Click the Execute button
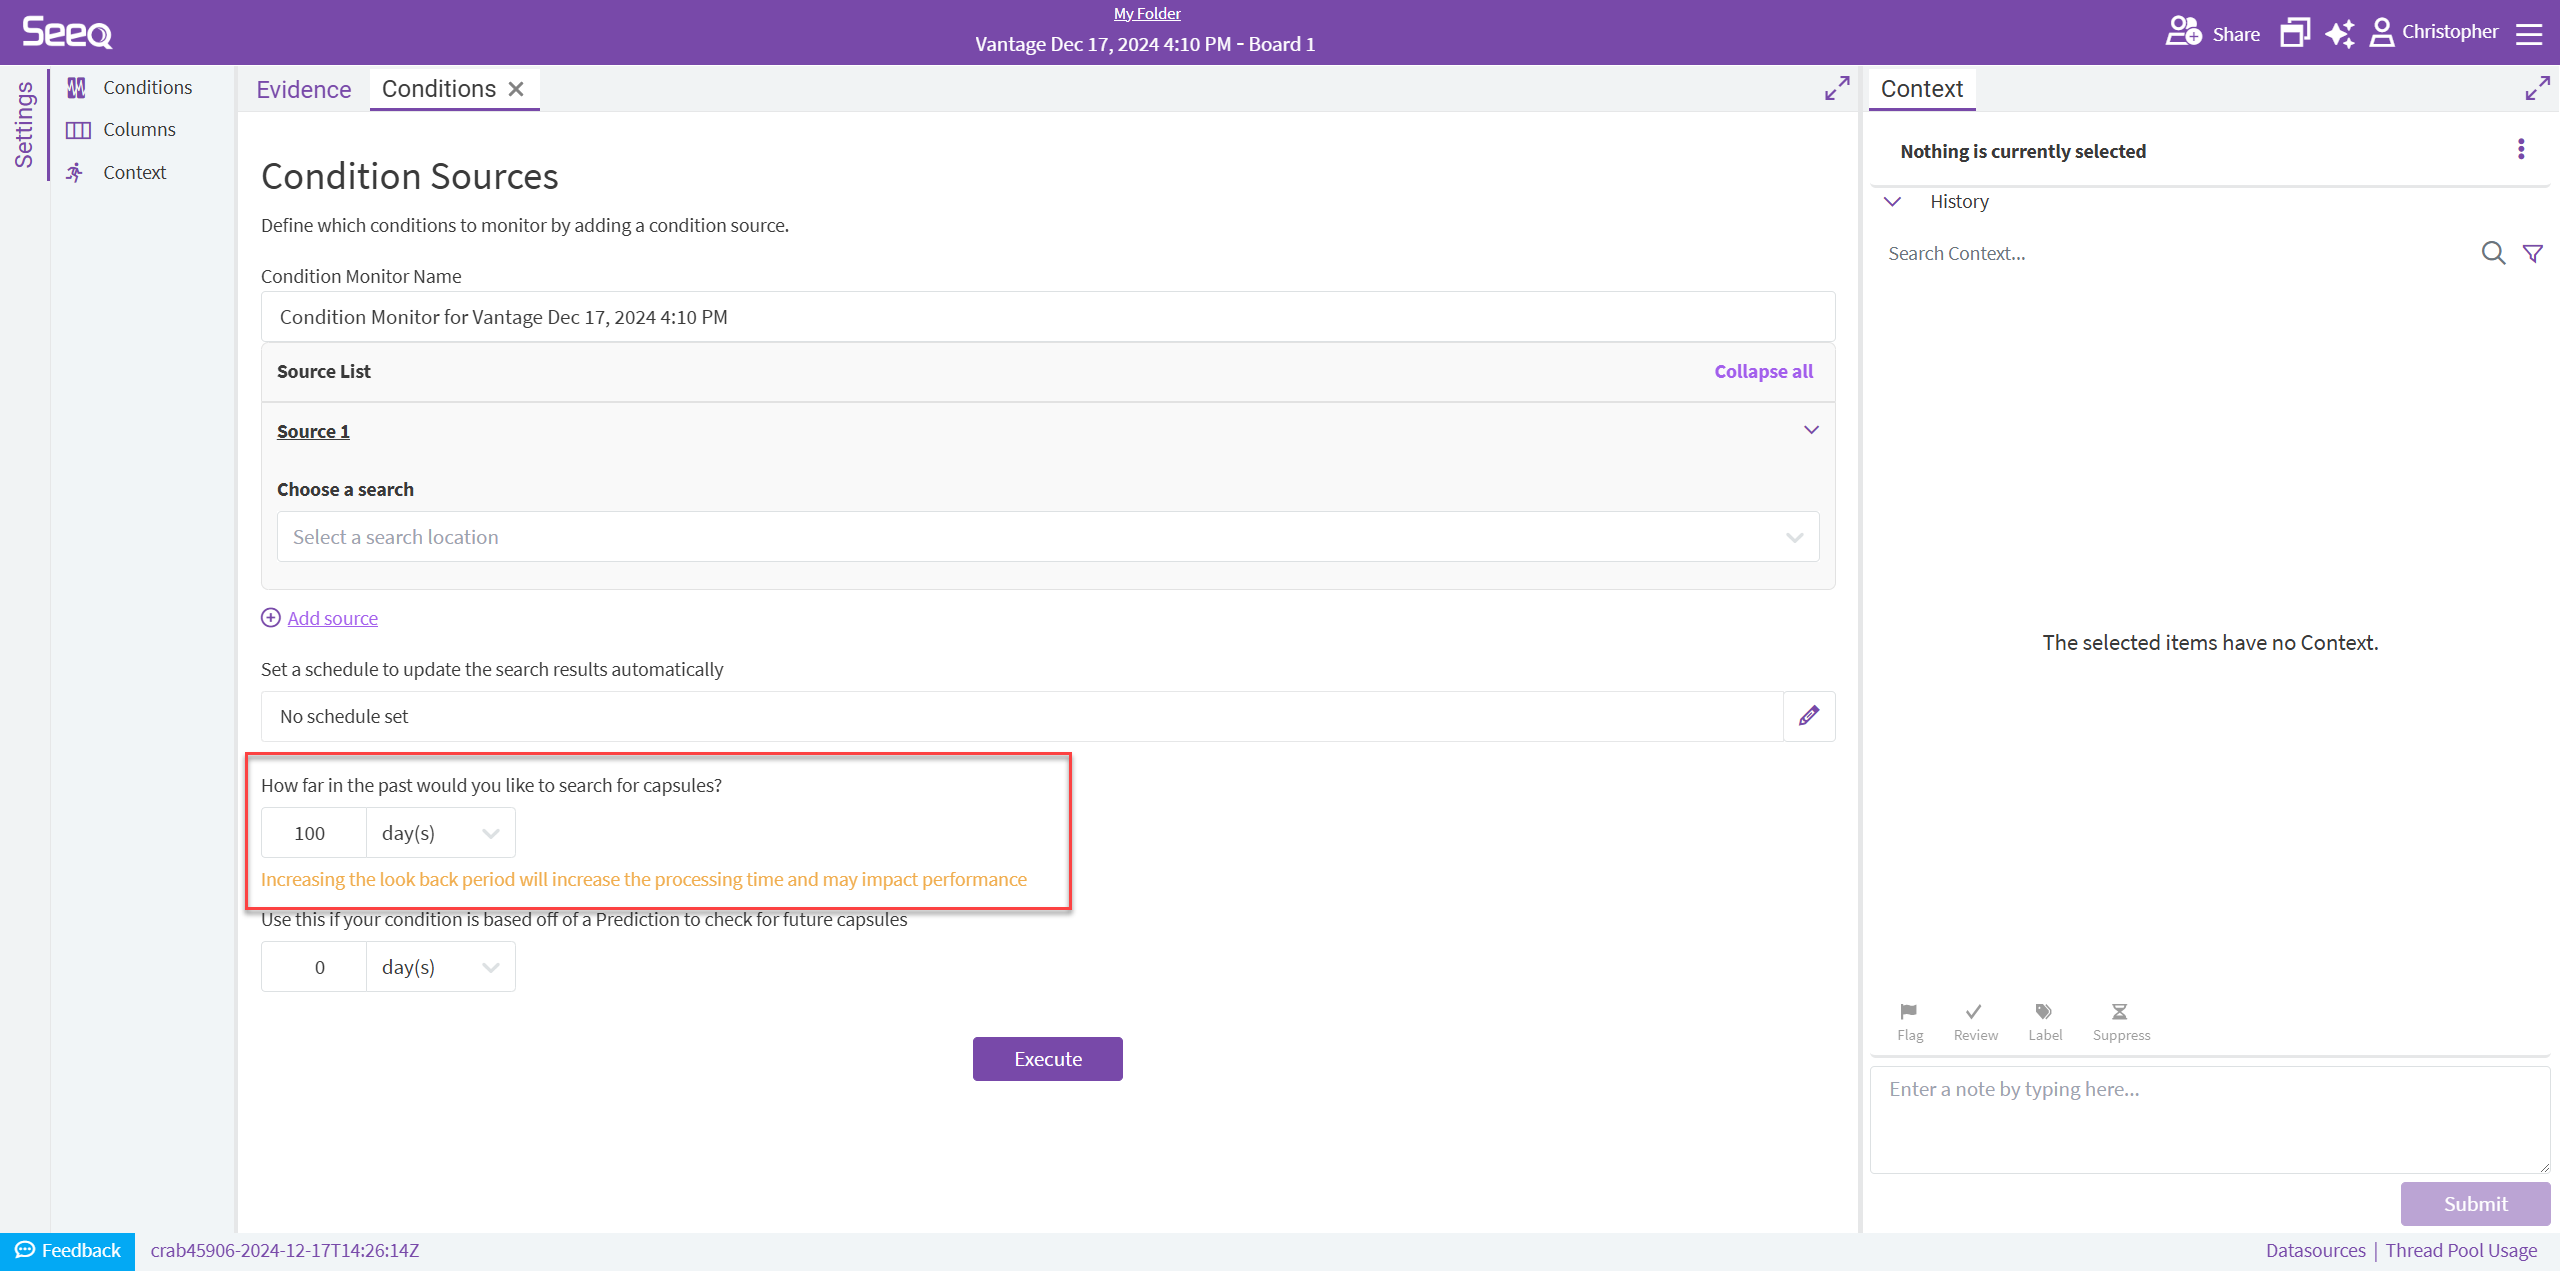Viewport: 2560px width, 1271px height. [1047, 1059]
